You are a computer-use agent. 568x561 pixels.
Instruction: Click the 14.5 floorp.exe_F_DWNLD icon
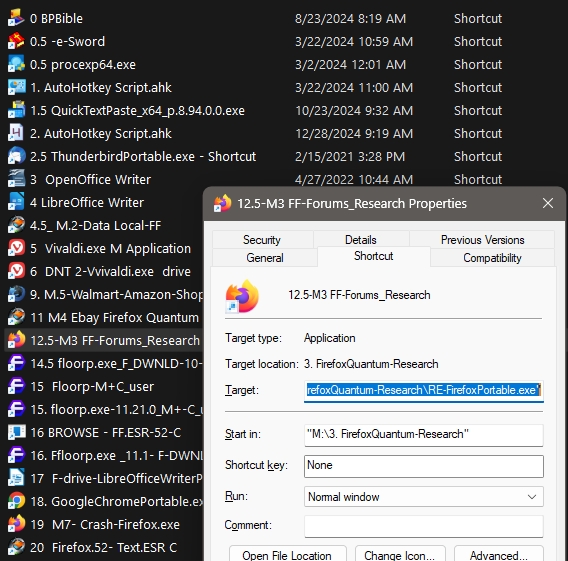pyautogui.click(x=16, y=363)
